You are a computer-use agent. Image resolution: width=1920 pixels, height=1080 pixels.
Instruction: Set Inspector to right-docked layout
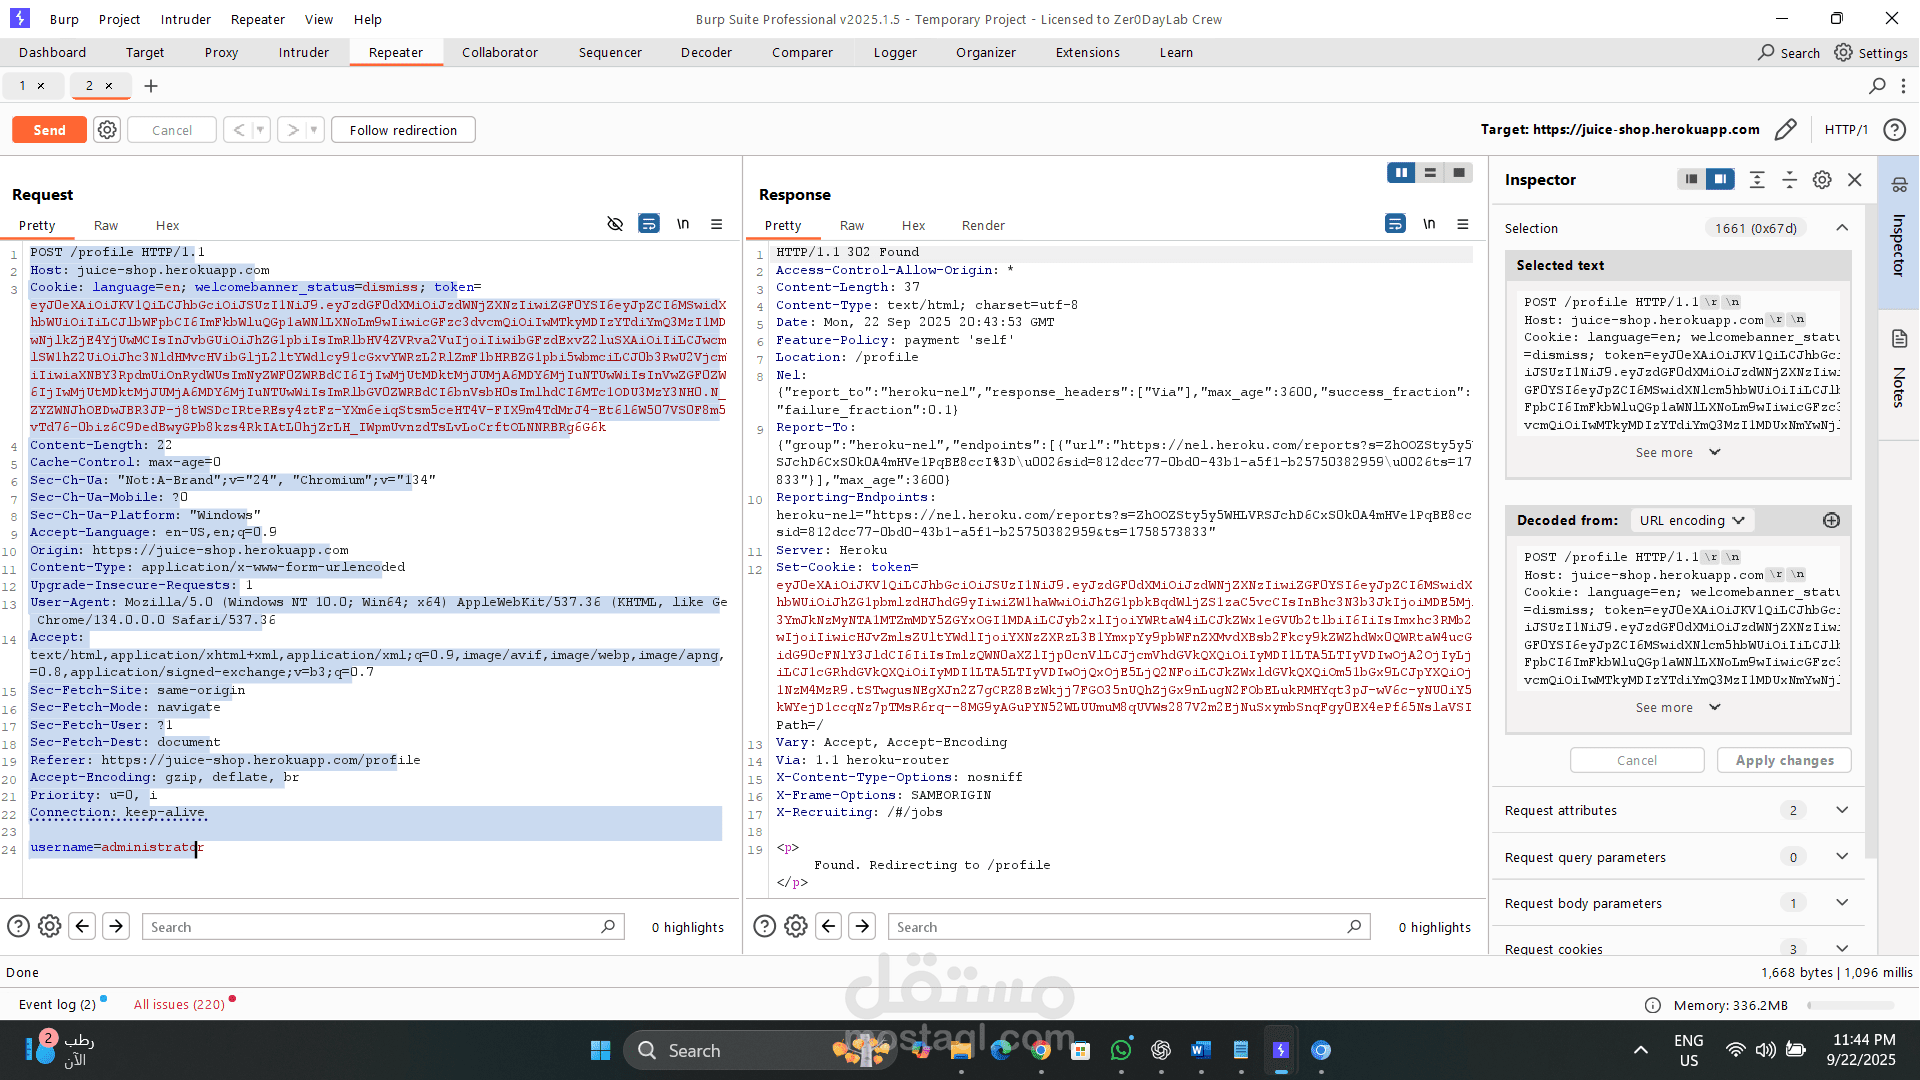(x=1720, y=179)
